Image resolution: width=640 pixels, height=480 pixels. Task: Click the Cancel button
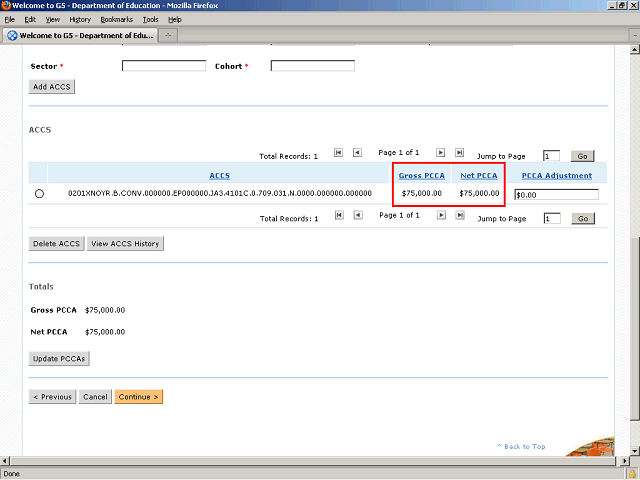[x=95, y=397]
